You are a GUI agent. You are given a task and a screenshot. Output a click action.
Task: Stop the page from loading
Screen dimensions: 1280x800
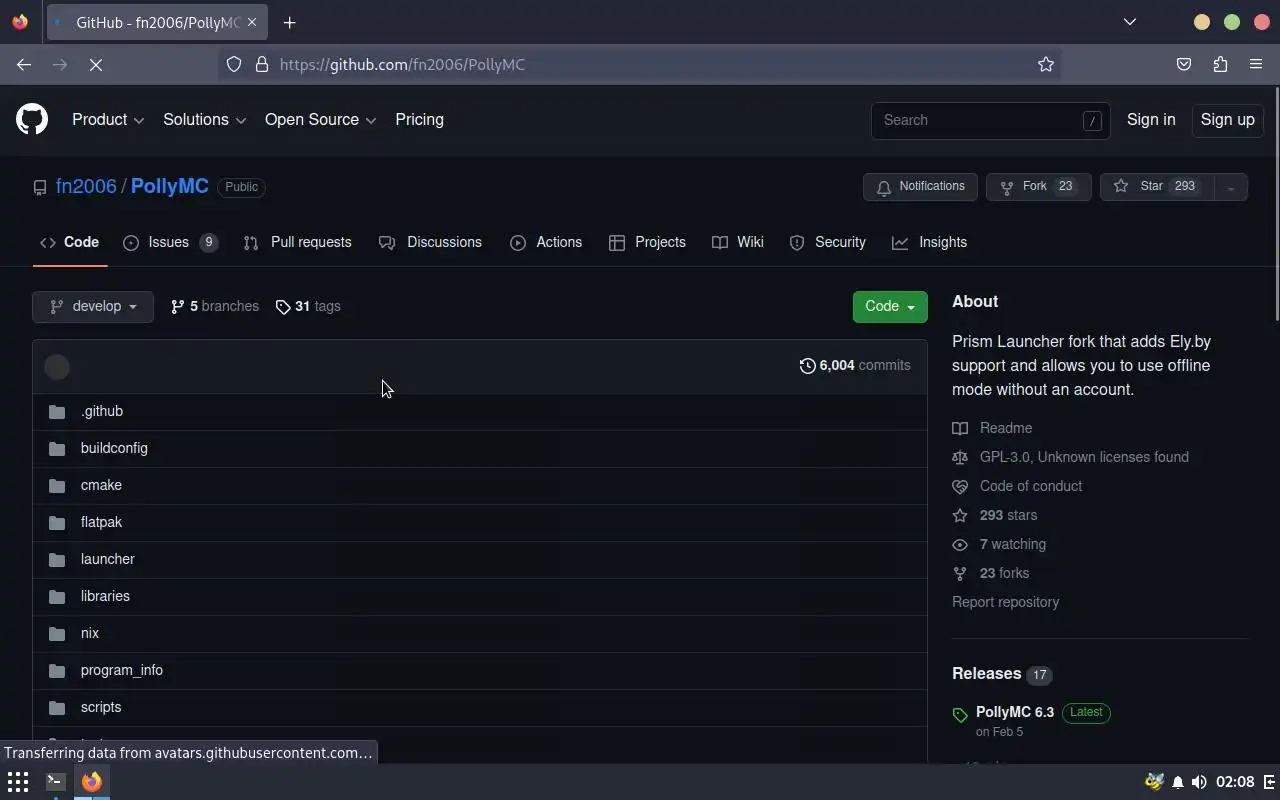pyautogui.click(x=96, y=64)
